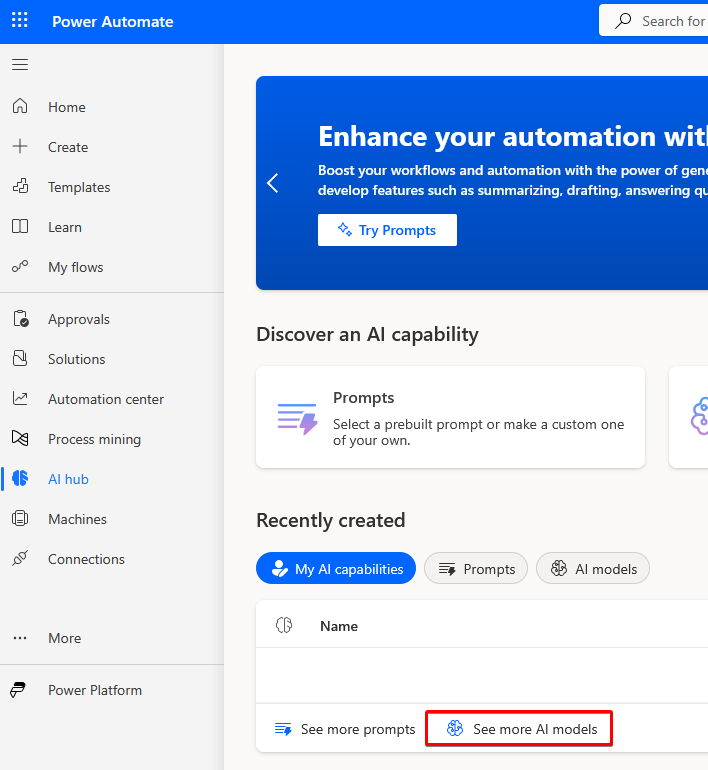Click the Templates icon in sidebar
The width and height of the screenshot is (708, 770).
(20, 187)
